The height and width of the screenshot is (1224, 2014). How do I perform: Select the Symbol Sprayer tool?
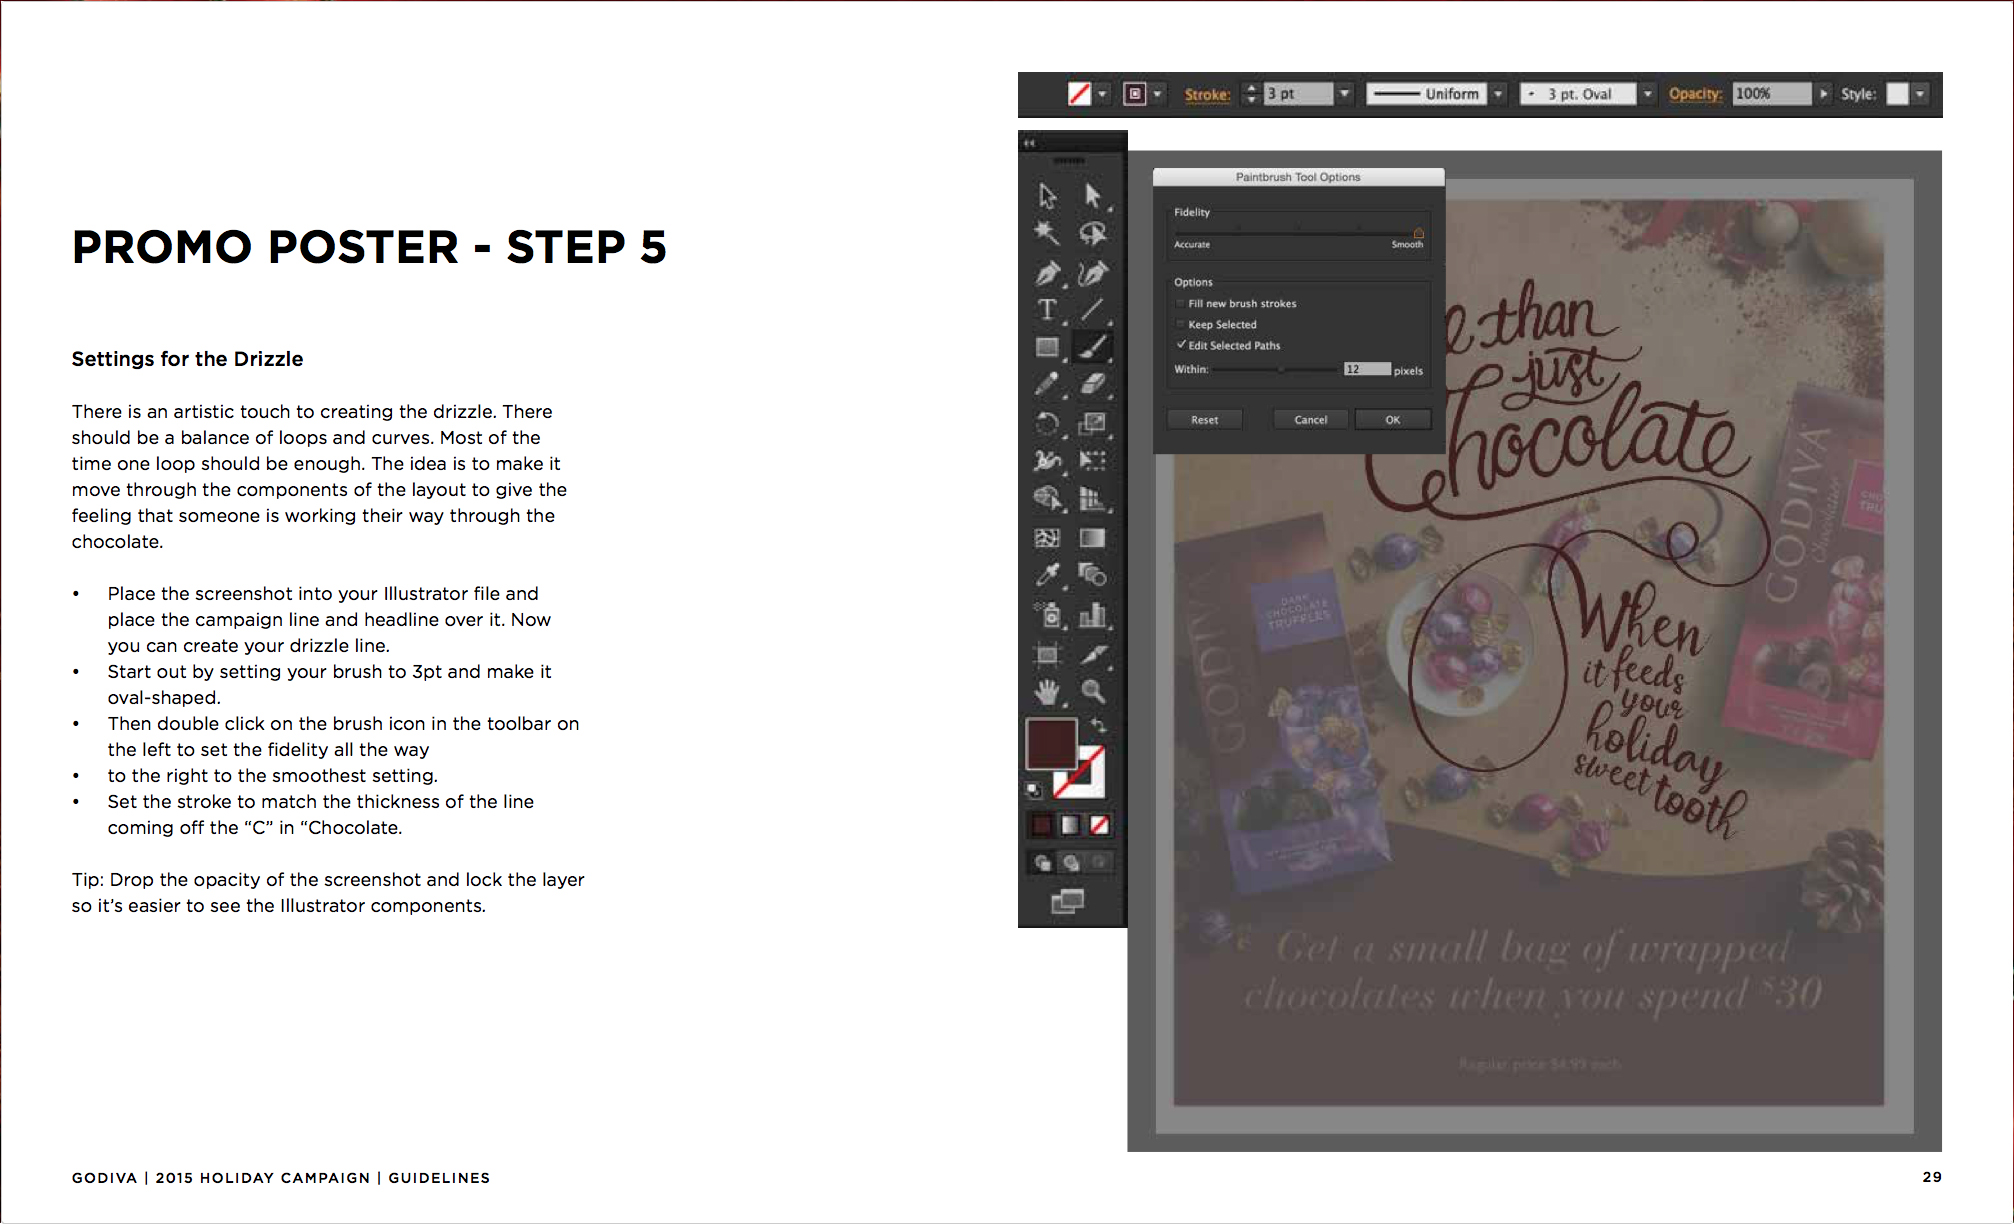1047,614
